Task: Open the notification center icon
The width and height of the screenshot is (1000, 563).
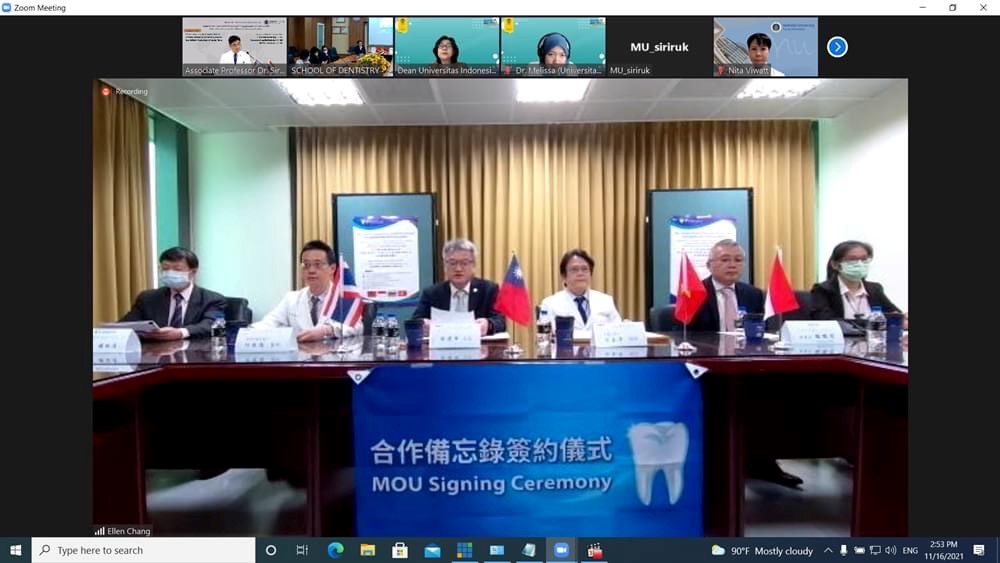Action: point(978,550)
